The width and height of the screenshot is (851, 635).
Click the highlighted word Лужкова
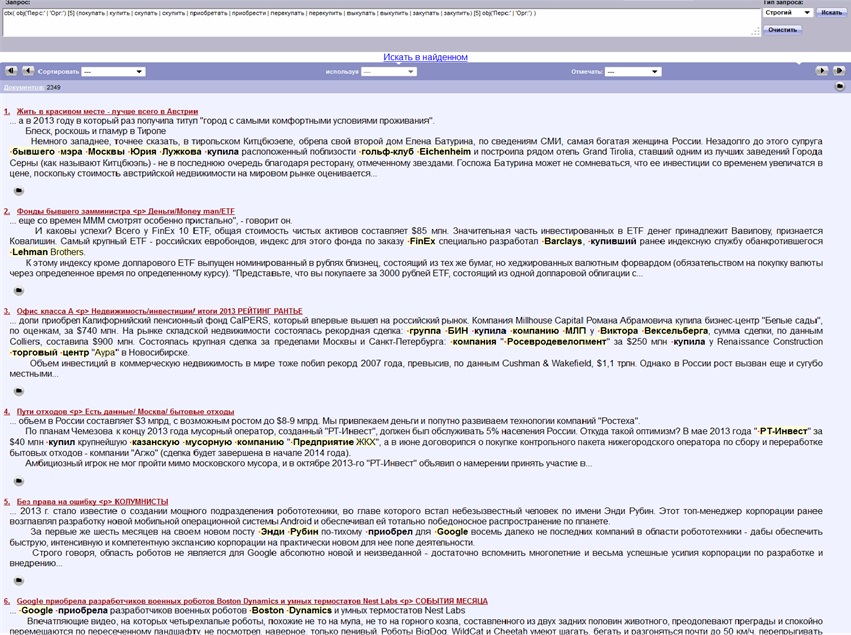coord(181,152)
